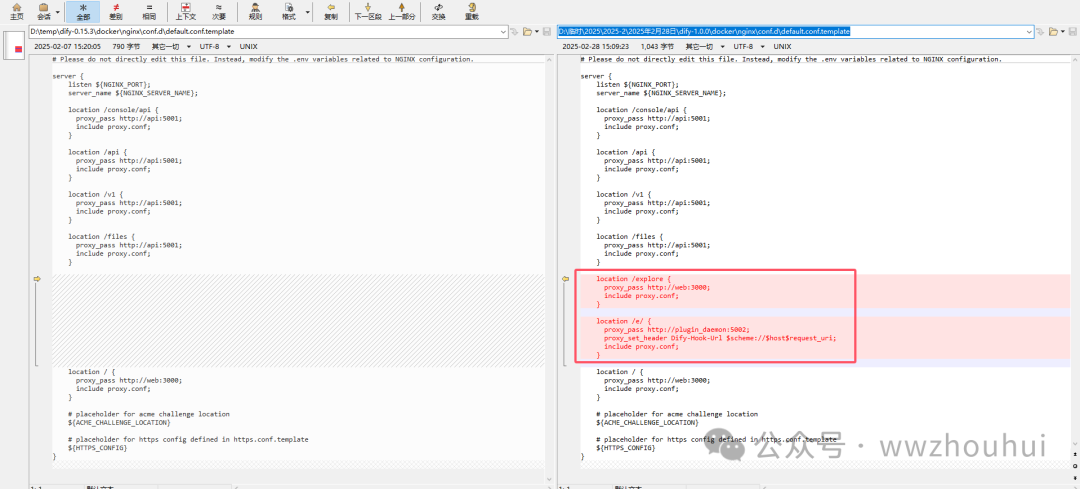Toggle the 全部 (Show all) filter
The image size is (1080, 489).
click(83, 12)
